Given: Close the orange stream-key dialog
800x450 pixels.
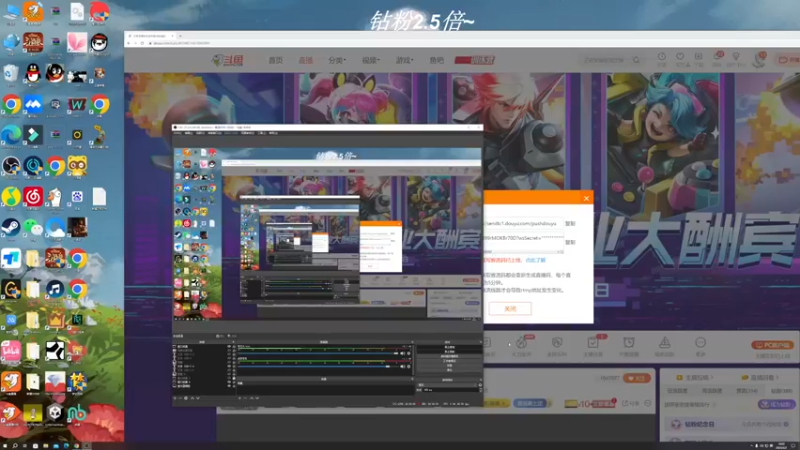Looking at the screenshot, I should tap(586, 198).
